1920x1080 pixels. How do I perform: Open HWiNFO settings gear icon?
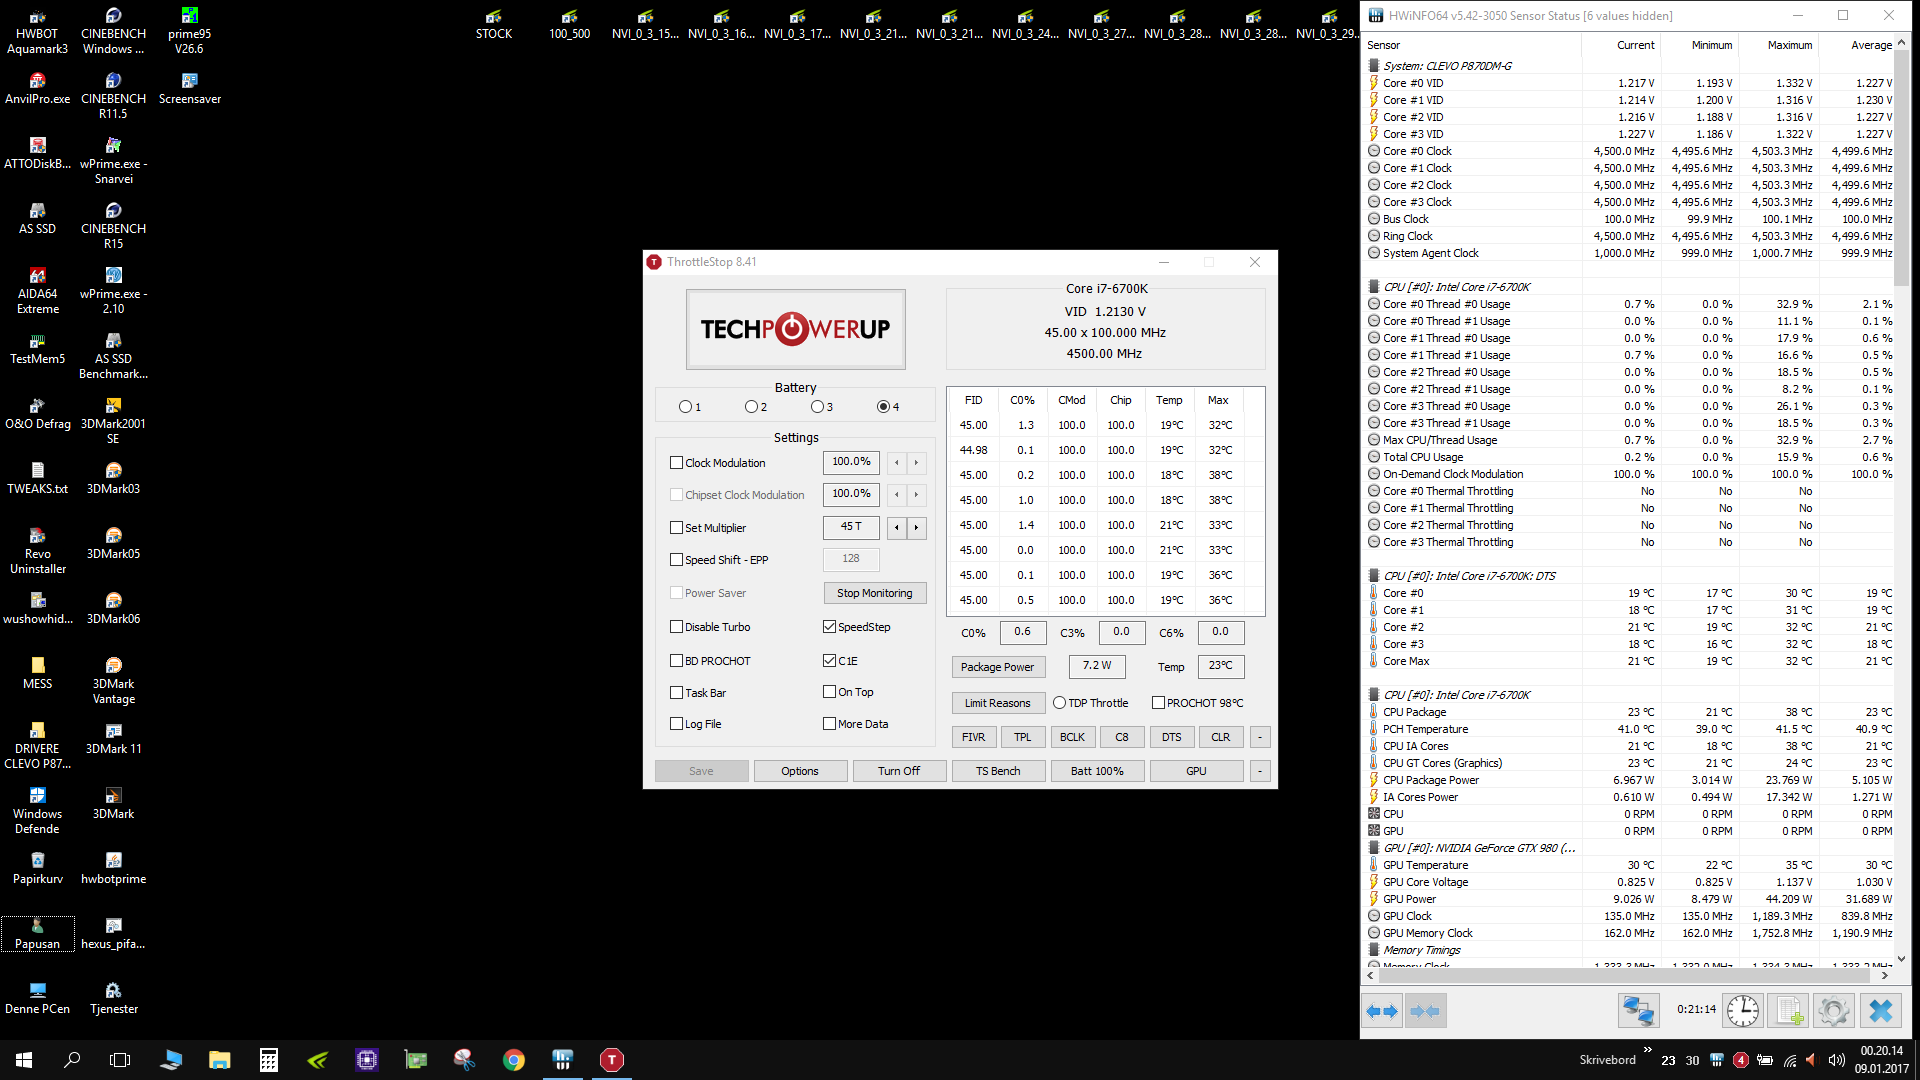pyautogui.click(x=1833, y=1011)
